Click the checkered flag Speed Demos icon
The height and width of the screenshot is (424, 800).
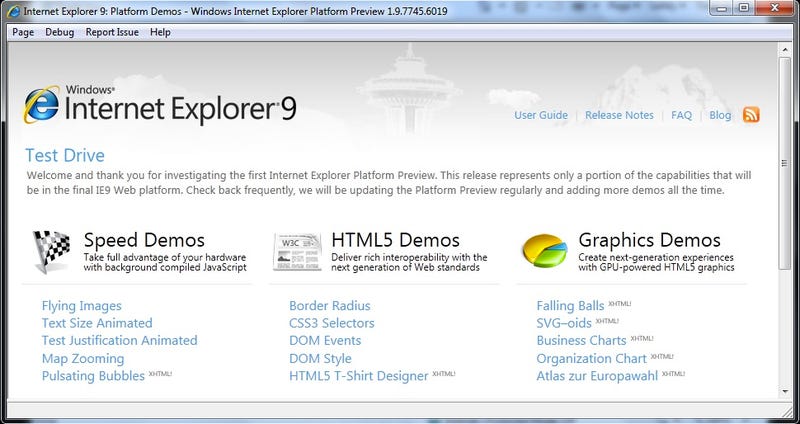coord(51,251)
